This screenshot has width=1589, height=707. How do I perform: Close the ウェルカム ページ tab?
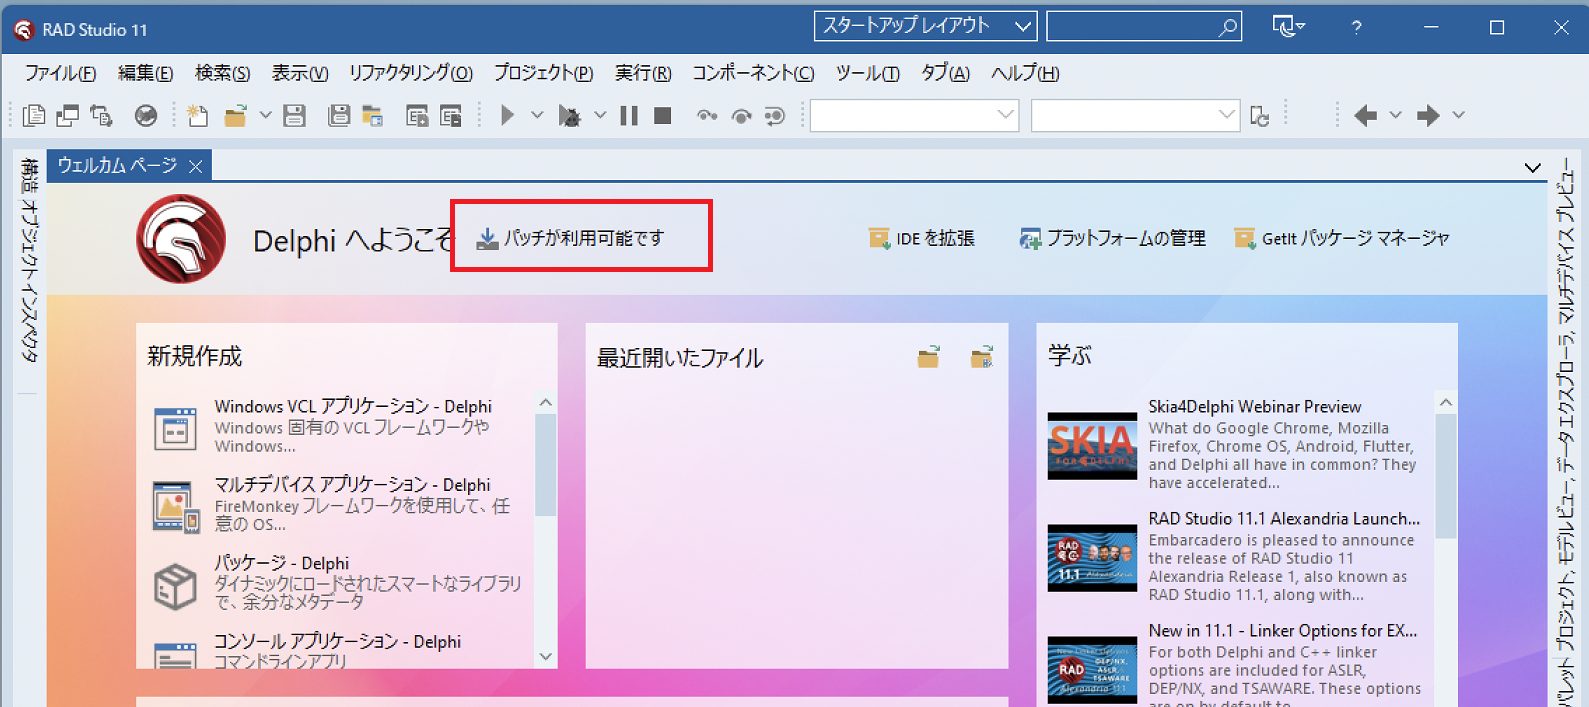tap(196, 167)
